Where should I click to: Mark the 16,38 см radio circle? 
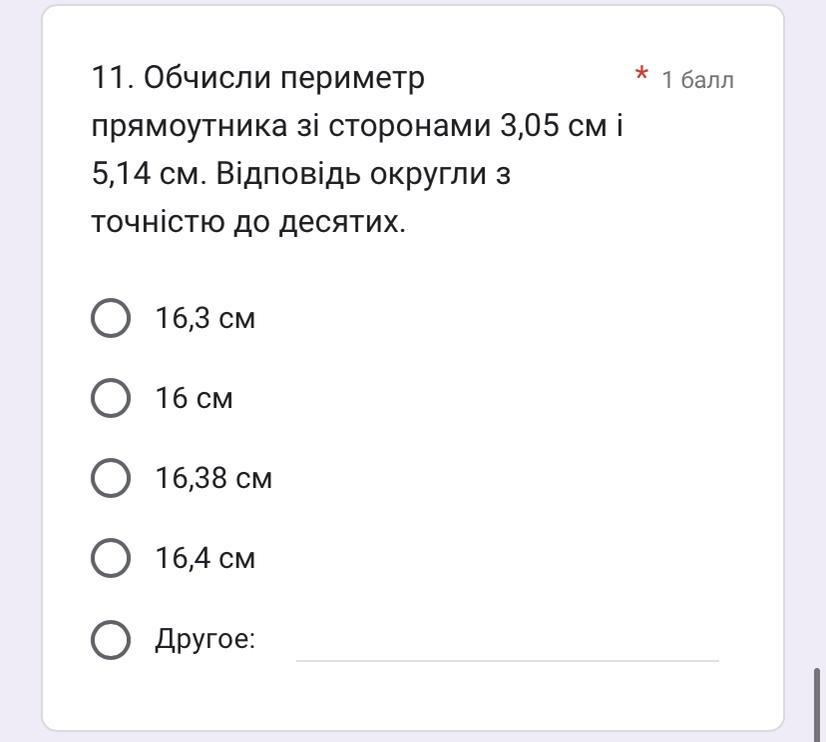tap(110, 478)
